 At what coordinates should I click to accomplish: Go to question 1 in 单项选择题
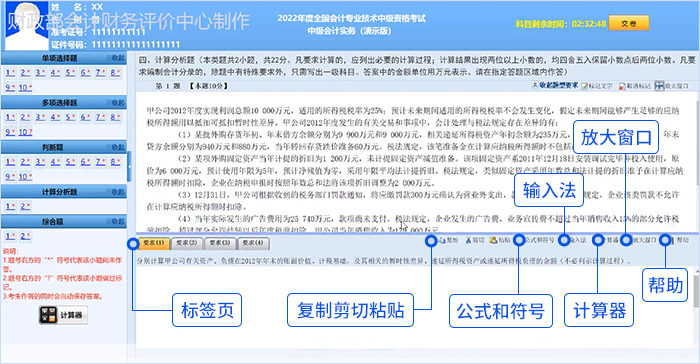[10, 72]
